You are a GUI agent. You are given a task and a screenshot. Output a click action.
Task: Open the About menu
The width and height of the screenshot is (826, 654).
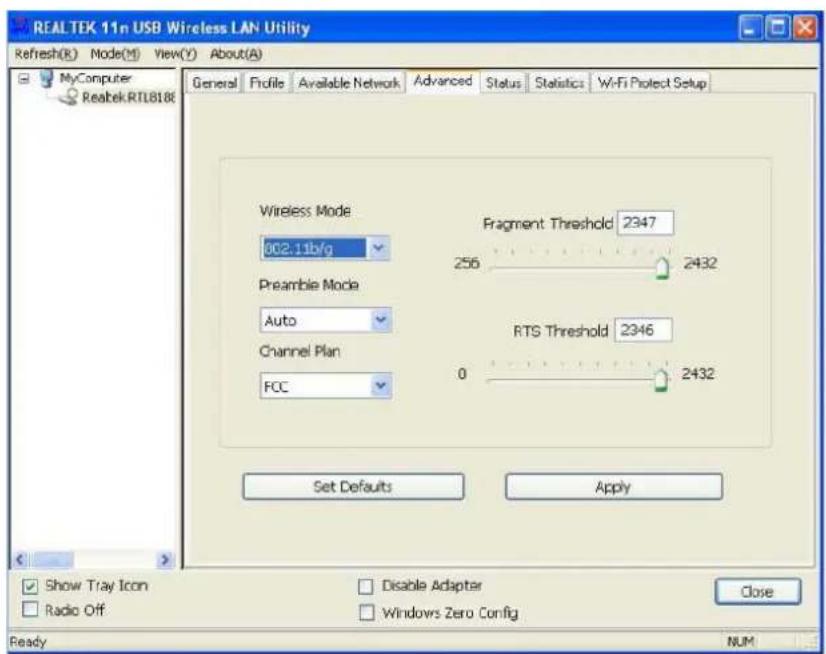click(236, 54)
